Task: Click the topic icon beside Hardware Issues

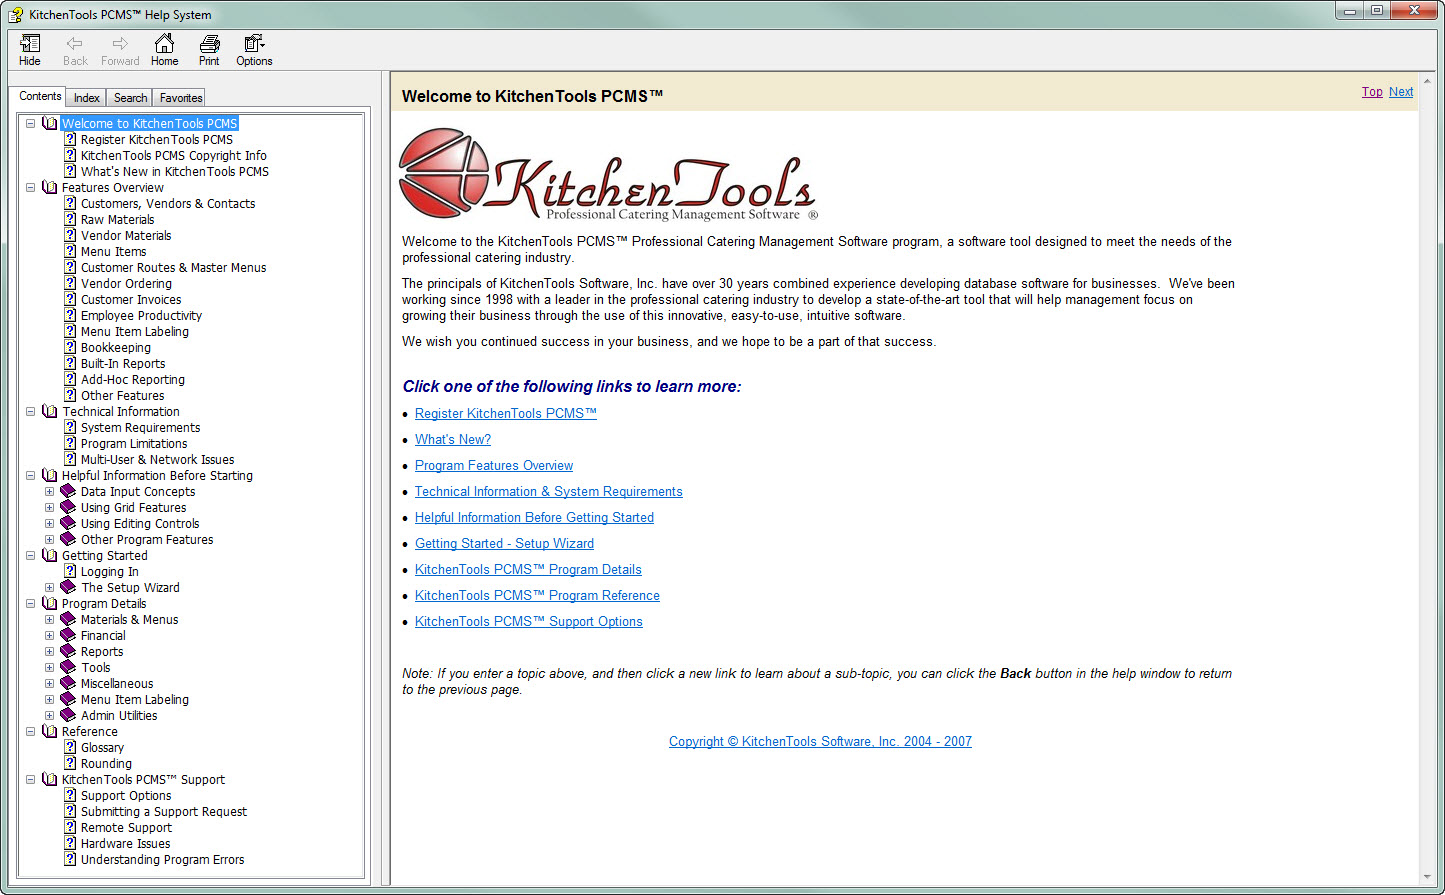Action: 71,843
